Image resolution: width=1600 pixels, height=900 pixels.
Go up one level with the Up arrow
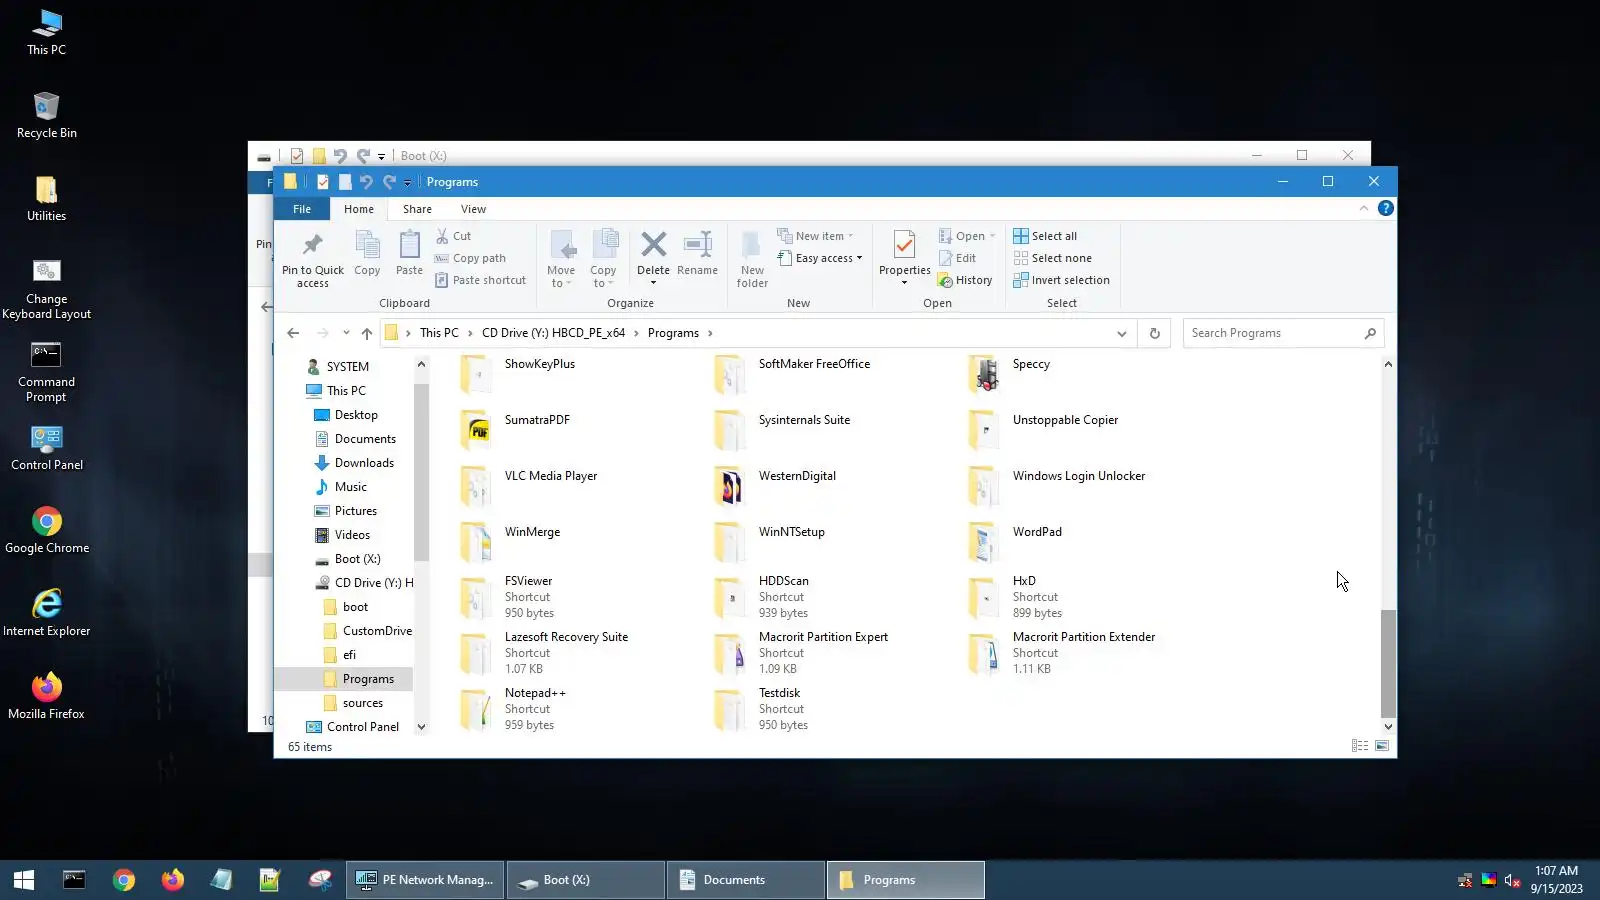click(367, 333)
